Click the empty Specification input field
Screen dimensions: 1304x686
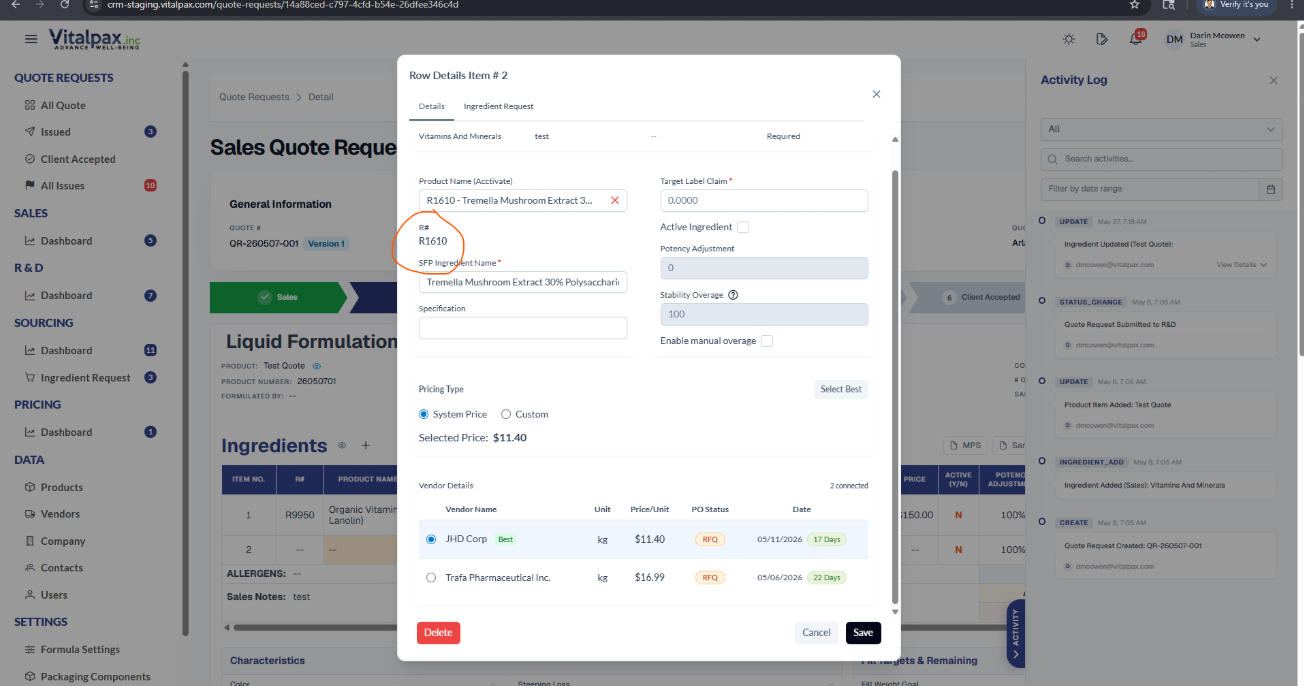[523, 328]
